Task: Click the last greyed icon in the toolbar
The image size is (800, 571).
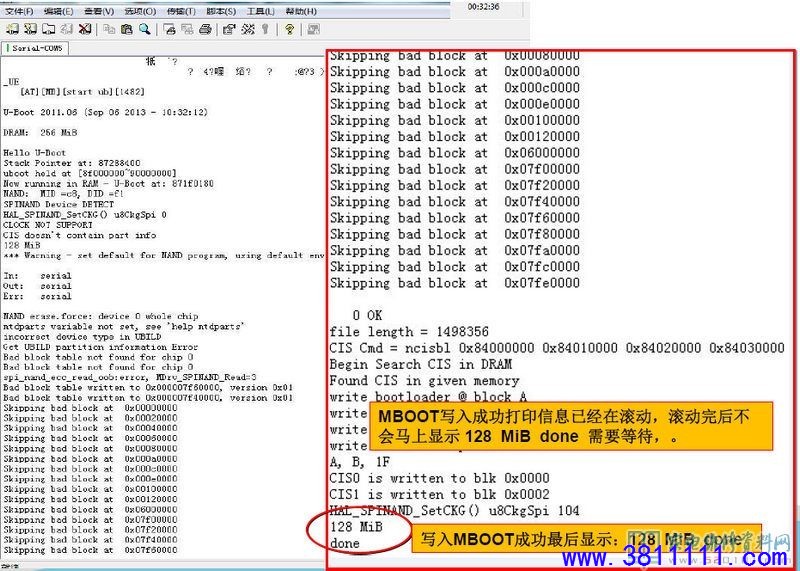Action: (x=313, y=29)
